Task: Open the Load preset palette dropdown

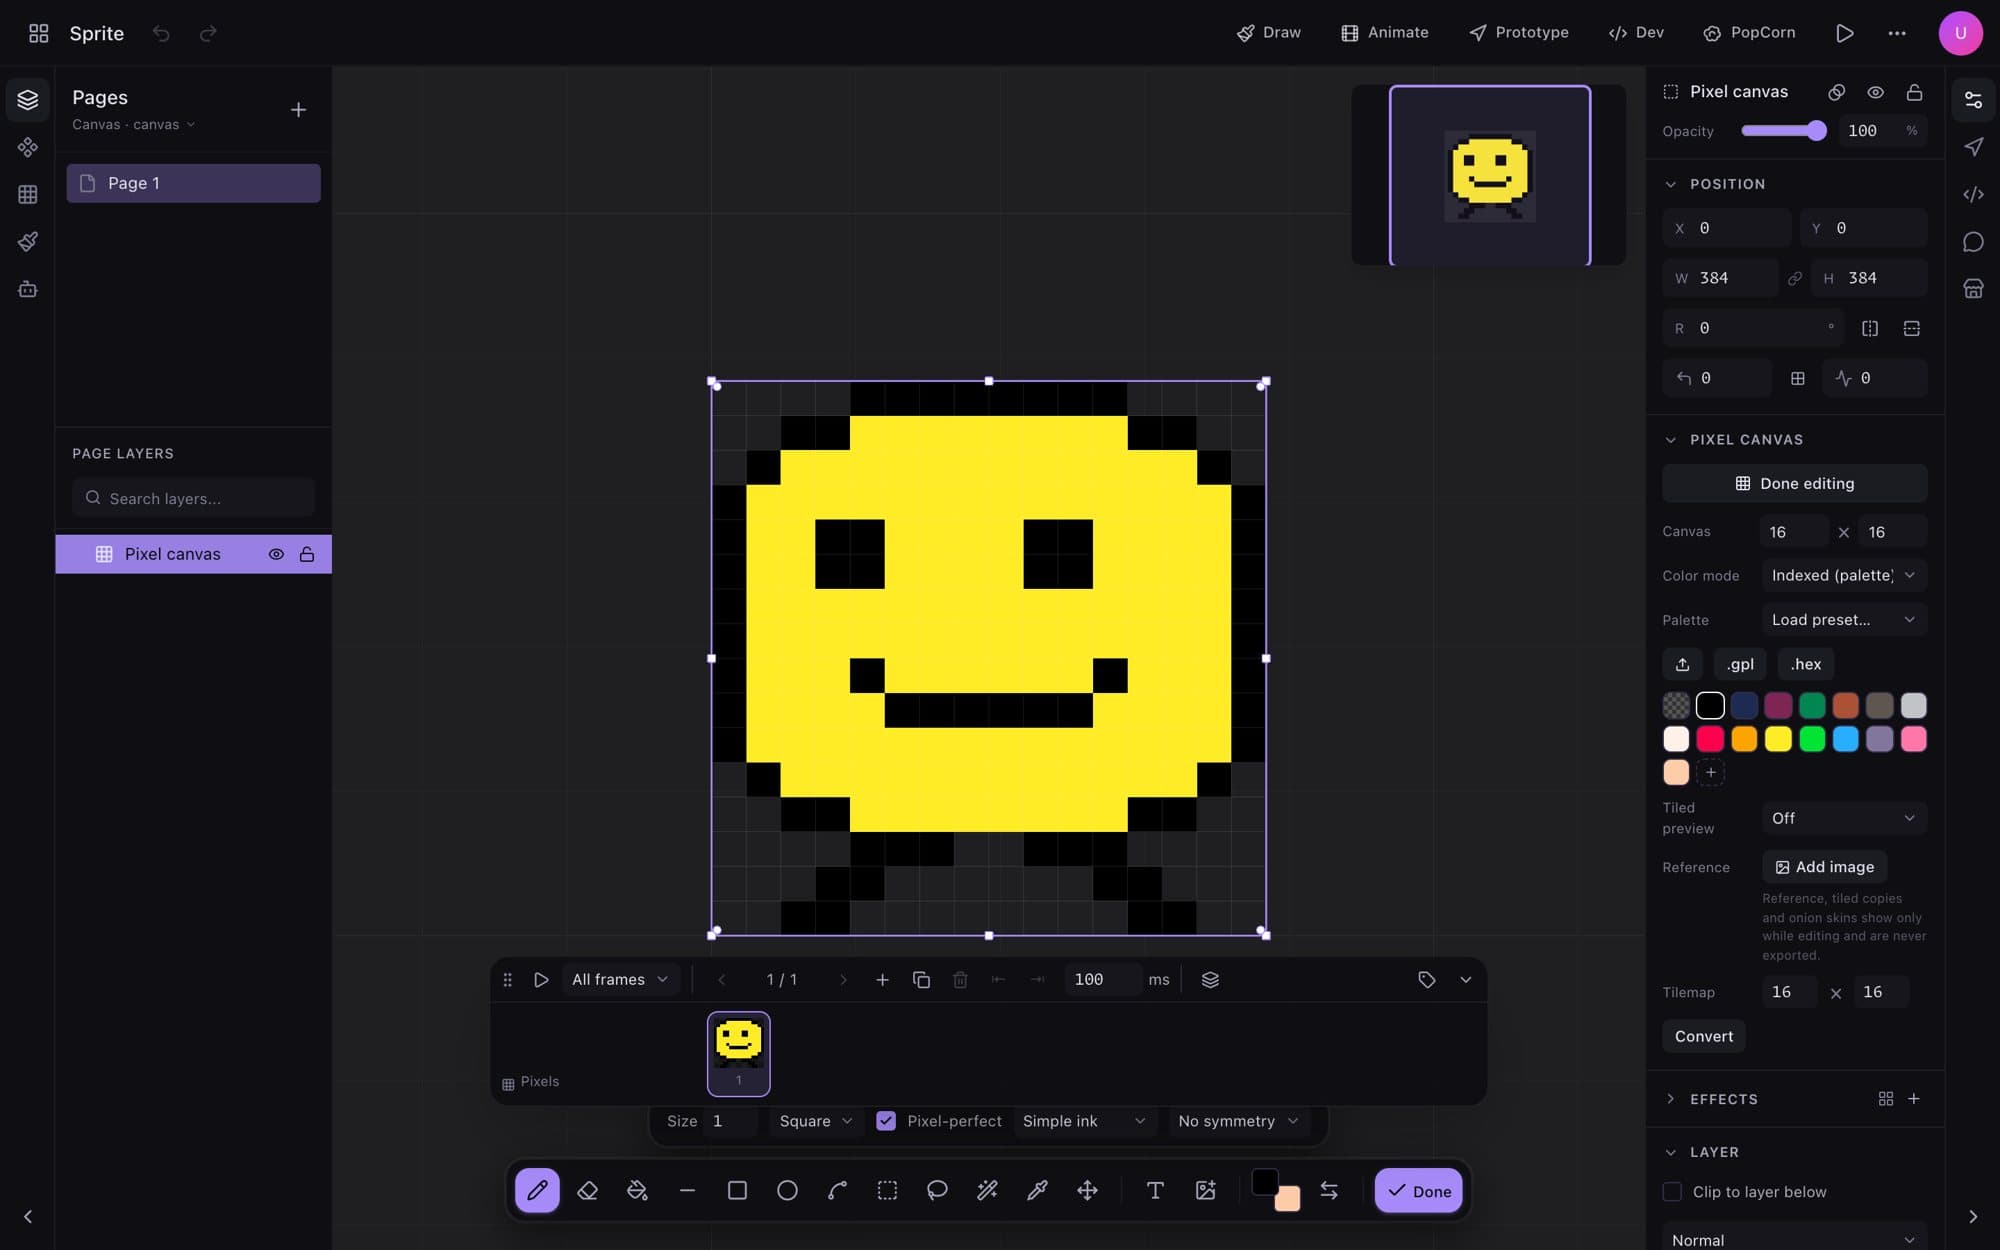Action: pyautogui.click(x=1844, y=619)
